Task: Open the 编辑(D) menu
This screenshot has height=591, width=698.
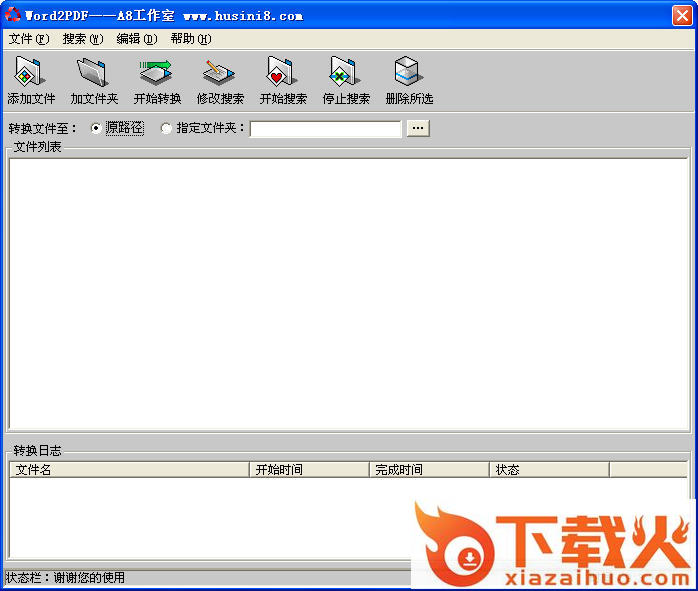Action: point(137,39)
